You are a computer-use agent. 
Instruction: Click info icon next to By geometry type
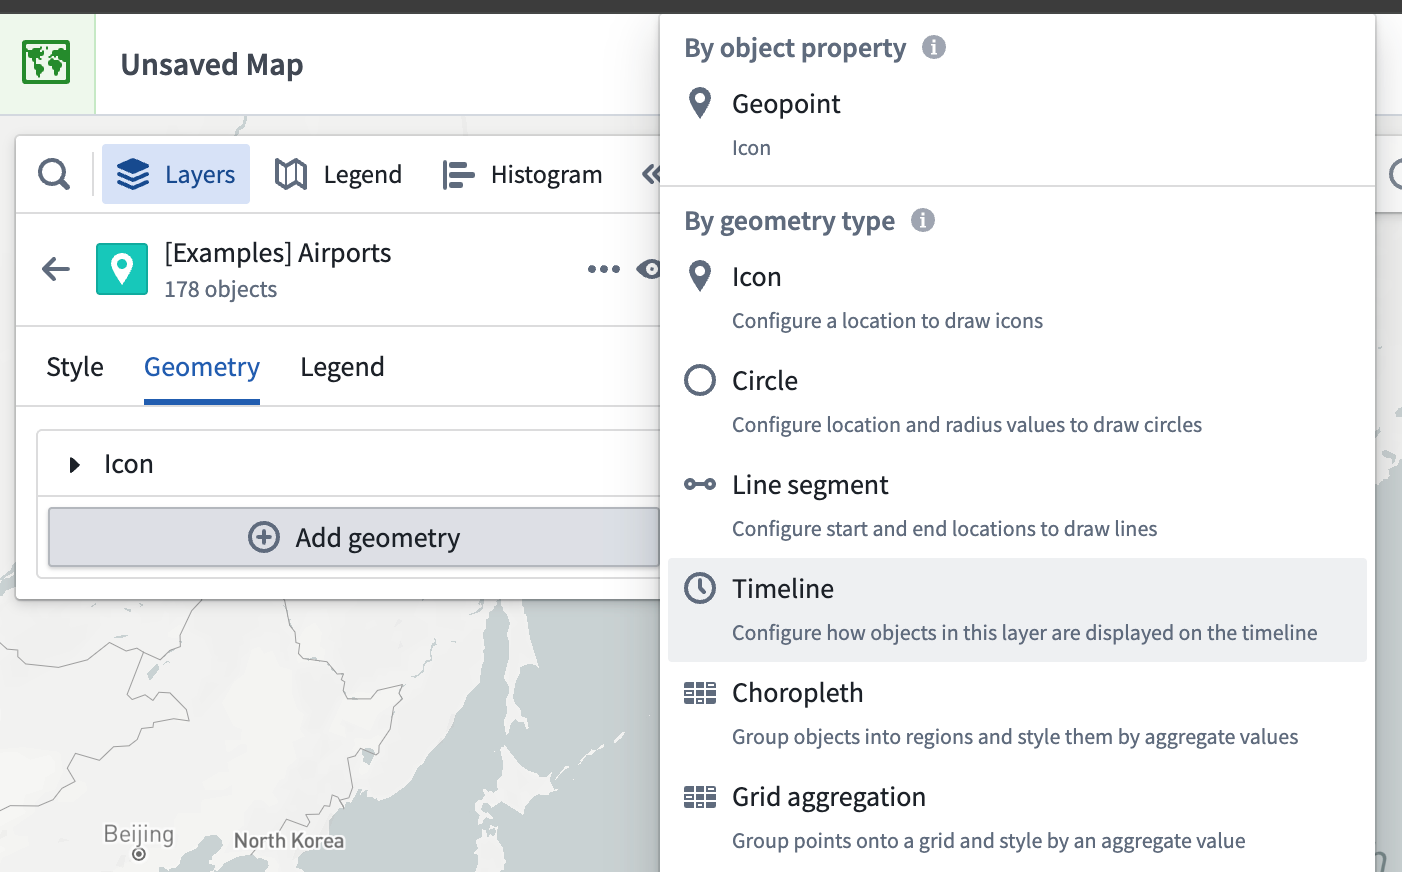[x=922, y=220]
